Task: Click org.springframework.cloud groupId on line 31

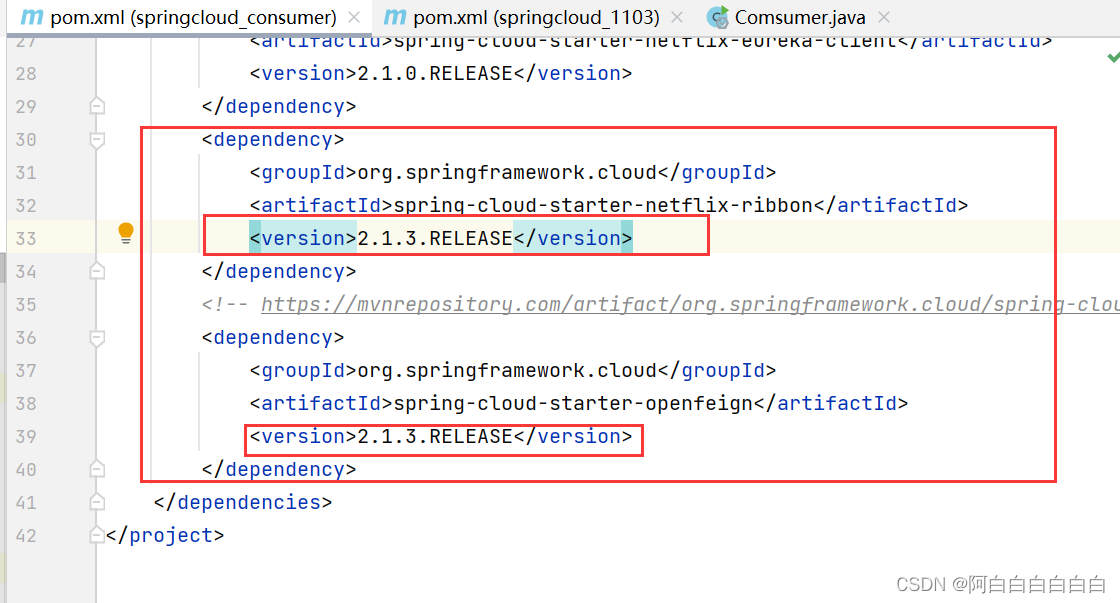Action: (506, 173)
